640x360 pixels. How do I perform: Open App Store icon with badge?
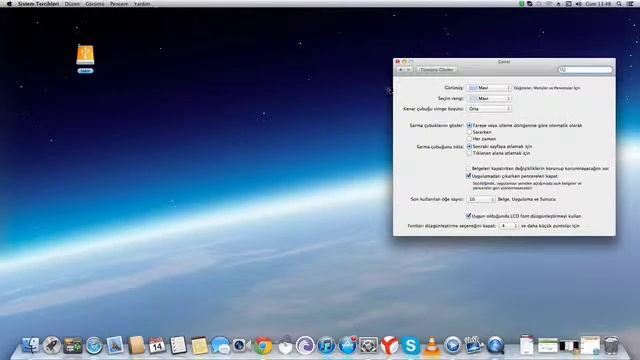point(347,345)
